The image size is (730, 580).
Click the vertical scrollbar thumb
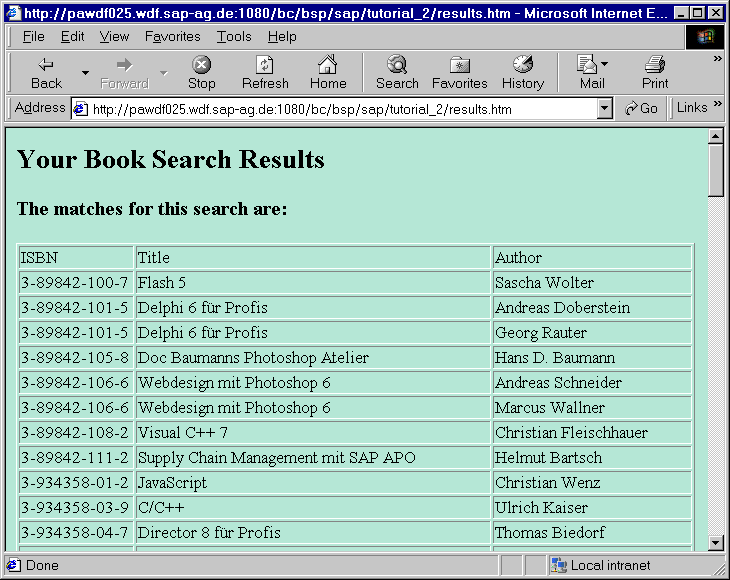point(715,170)
